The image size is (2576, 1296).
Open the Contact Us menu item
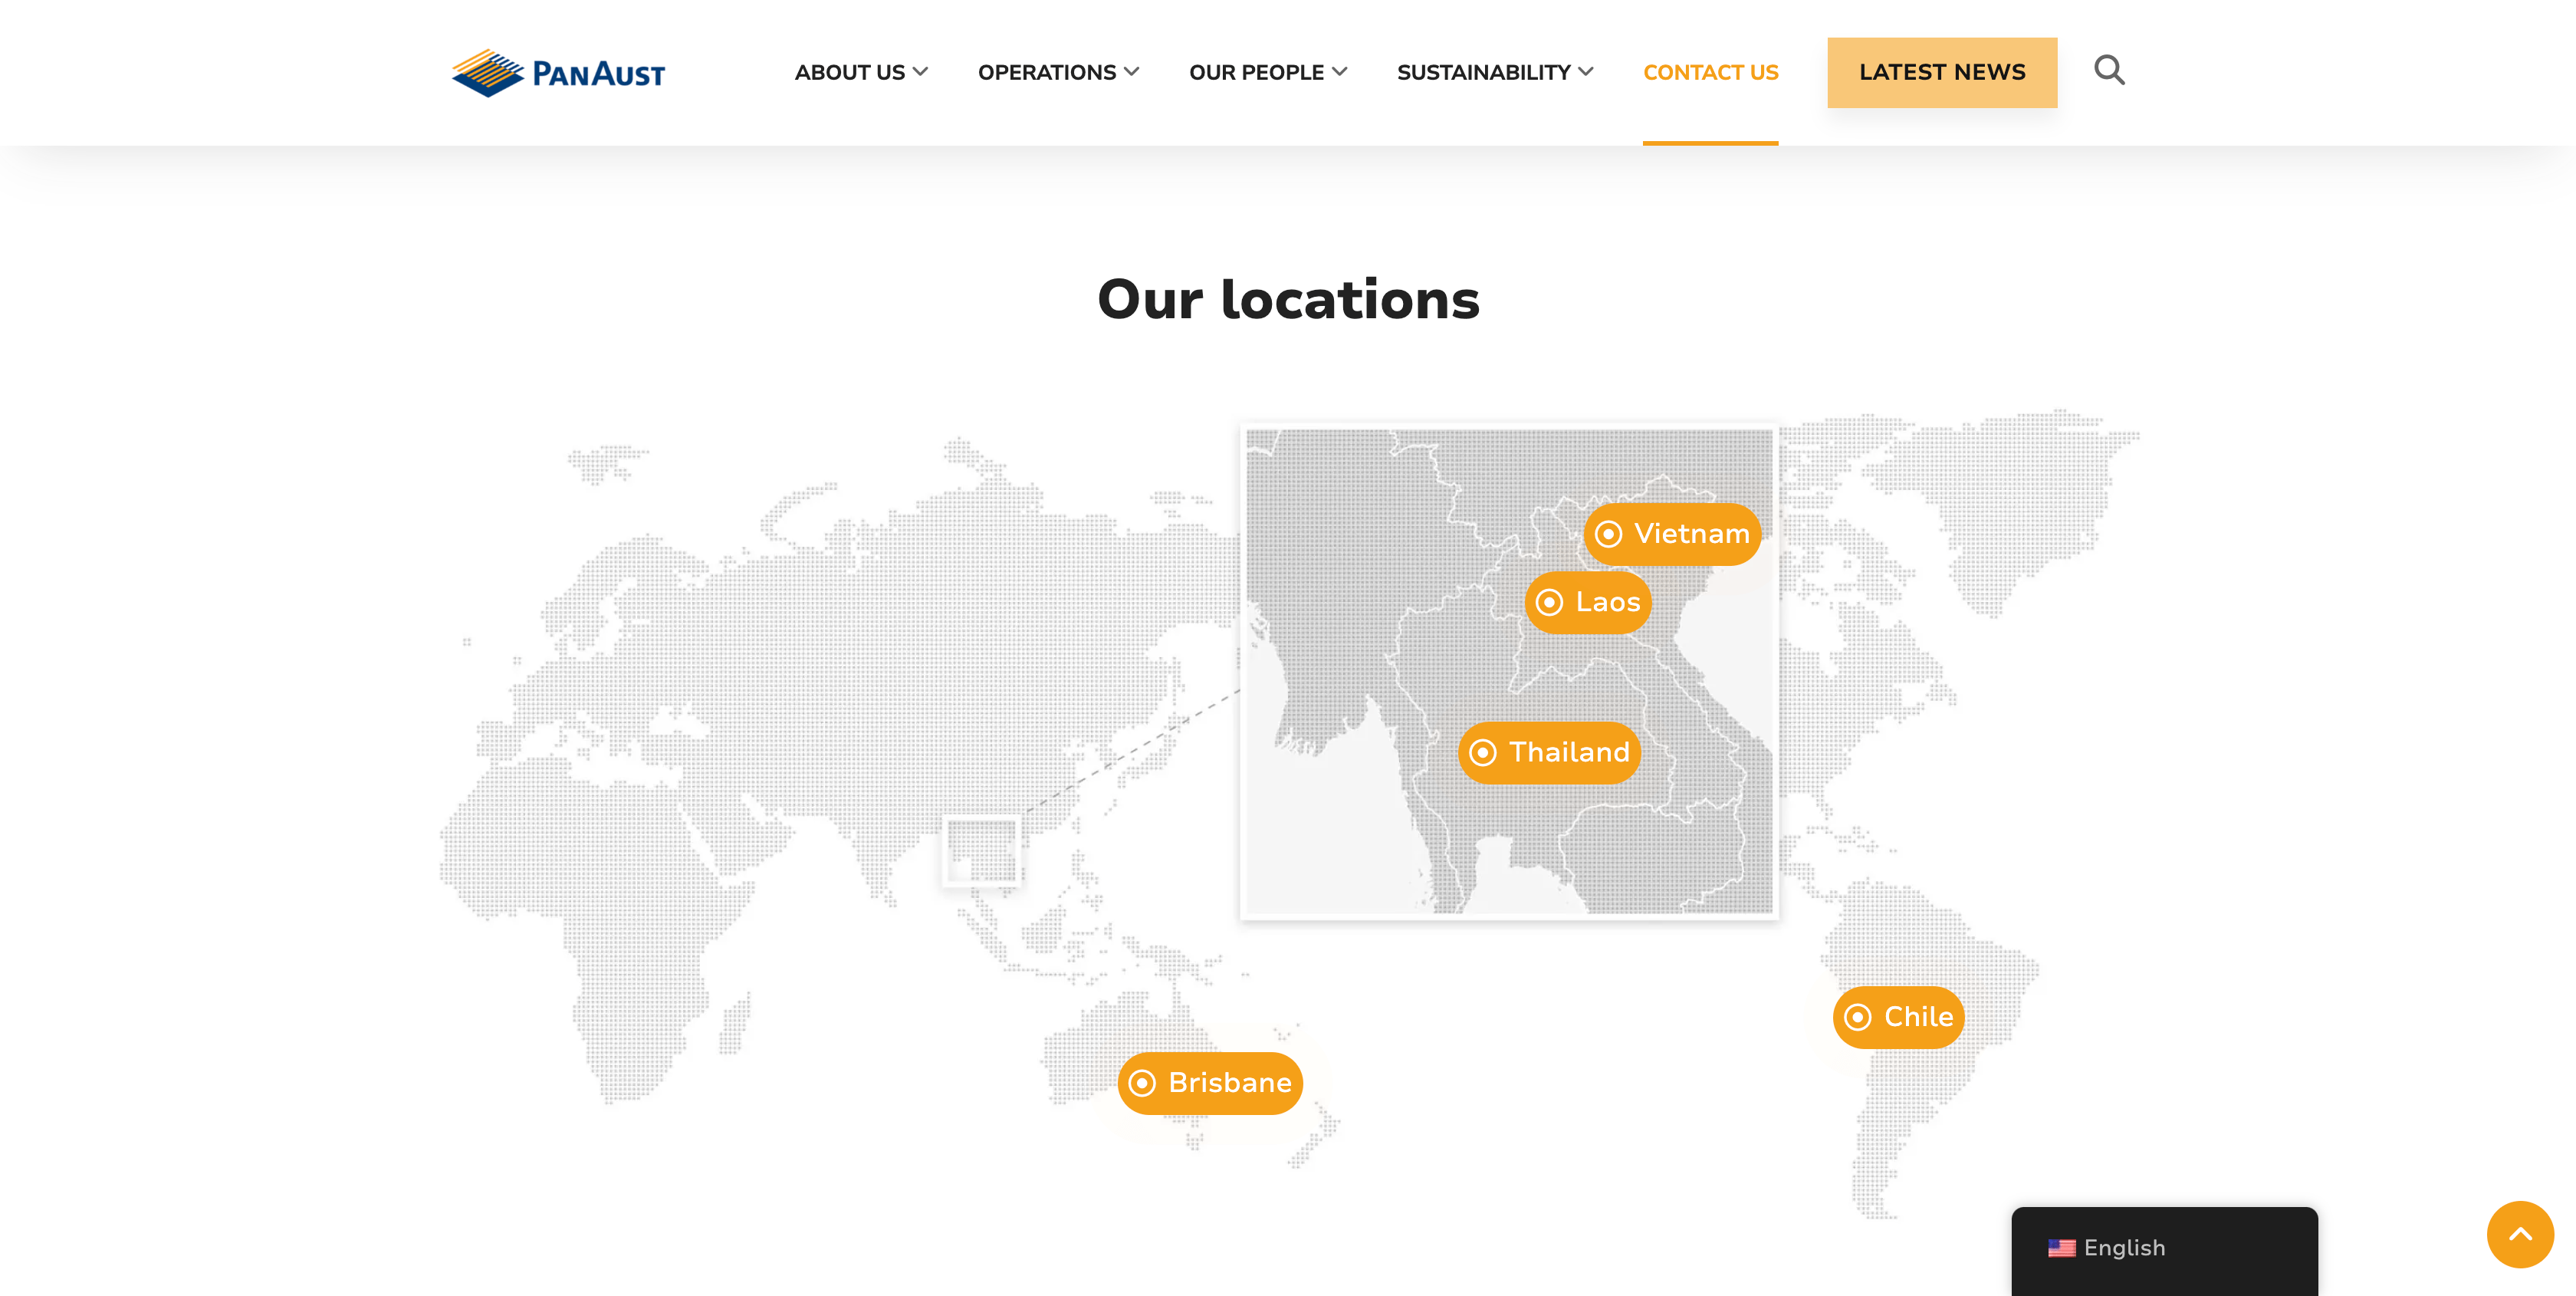[1710, 73]
